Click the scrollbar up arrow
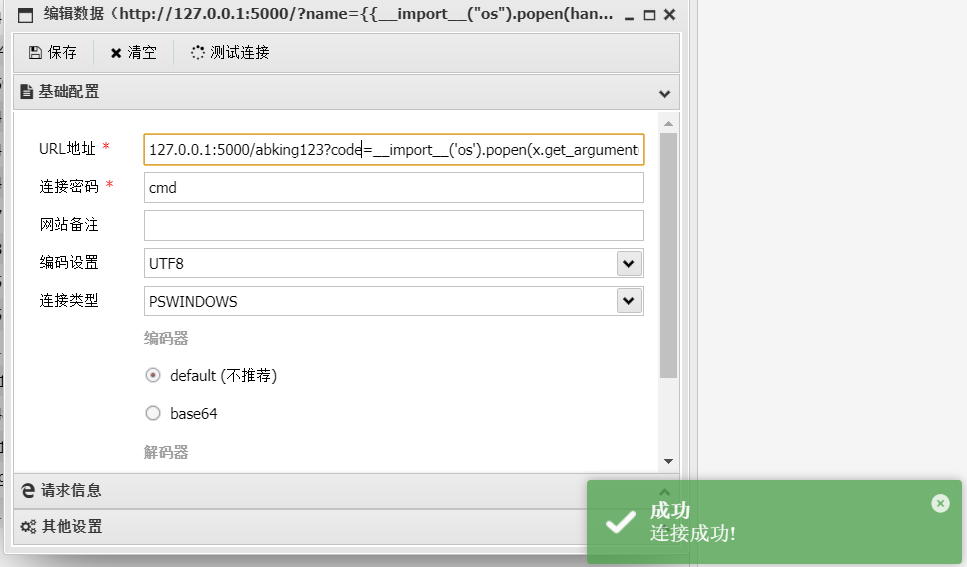967x567 pixels. (x=669, y=124)
